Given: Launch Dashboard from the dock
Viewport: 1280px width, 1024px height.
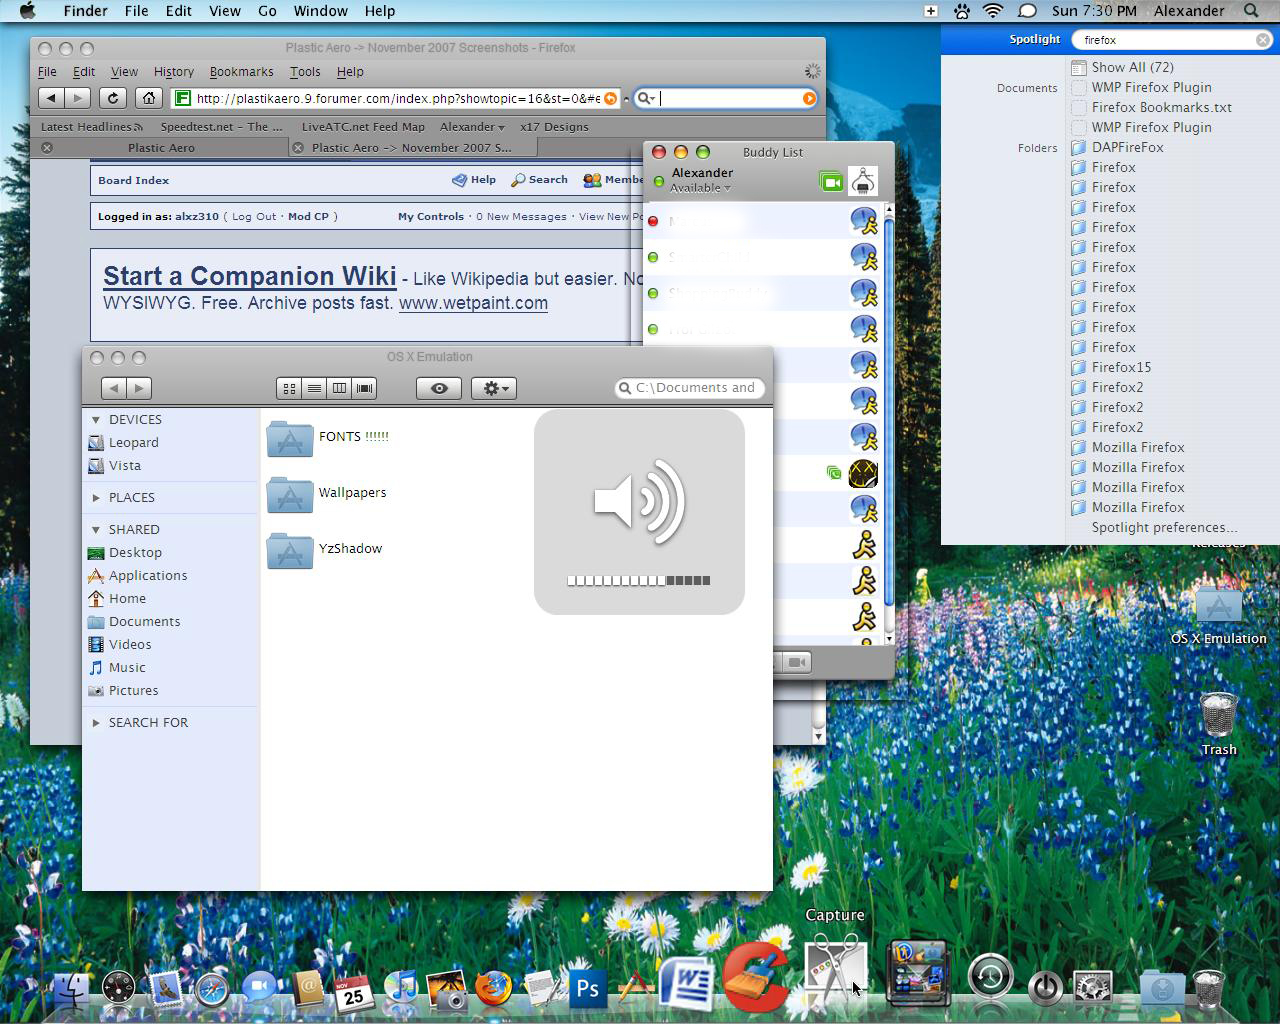Looking at the screenshot, I should (x=118, y=988).
